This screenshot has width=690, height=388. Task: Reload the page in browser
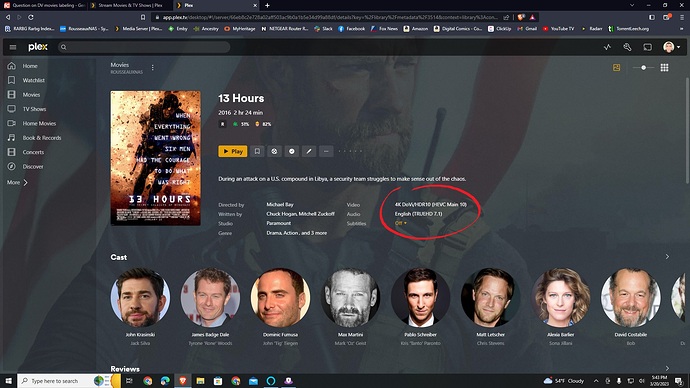coord(31,17)
